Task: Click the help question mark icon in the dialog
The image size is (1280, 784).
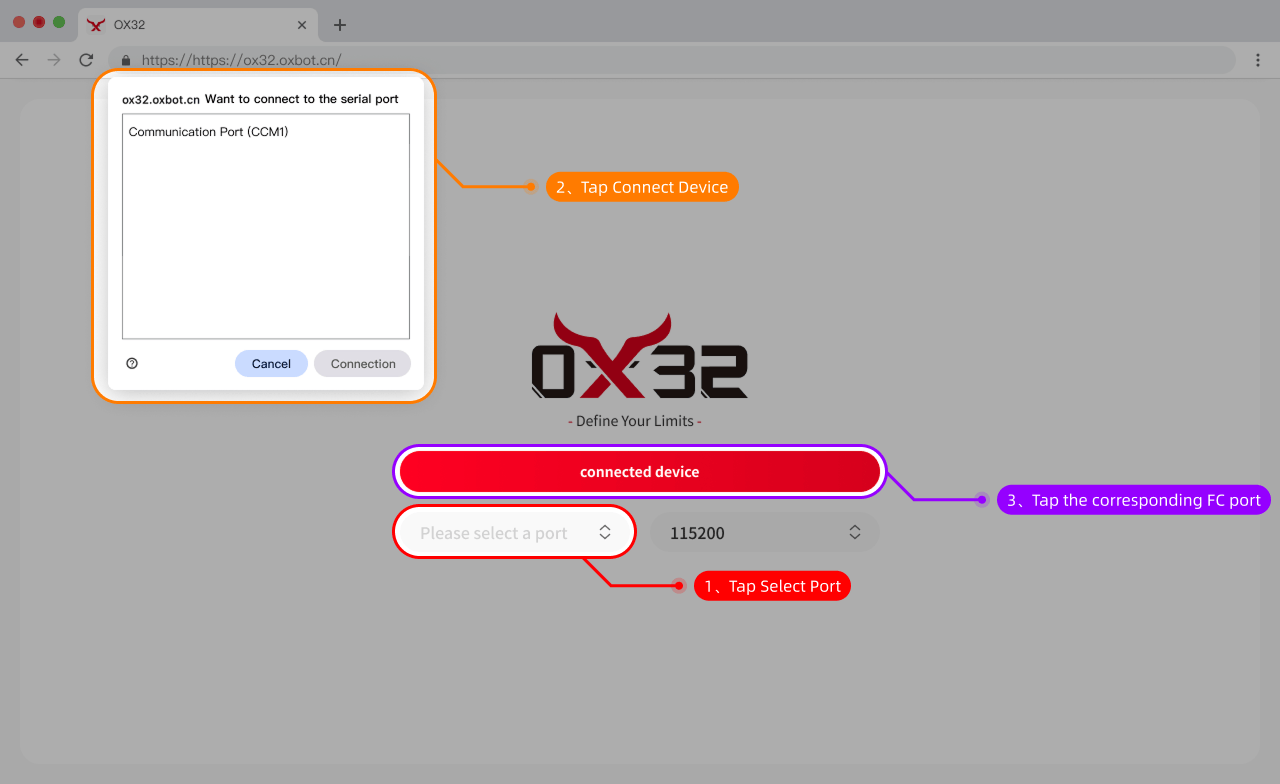Action: tap(132, 364)
